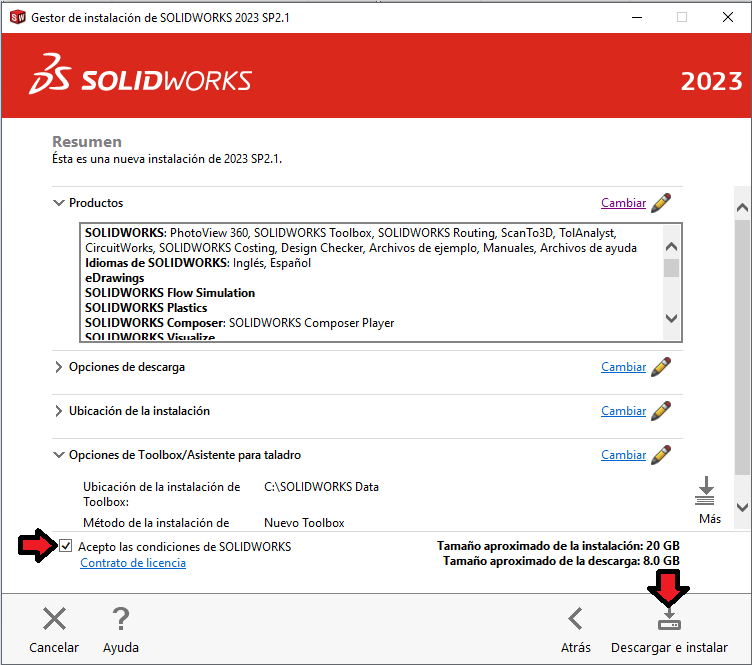Click the Más download arrow icon
Screen dimensions: 752x665
tap(705, 491)
